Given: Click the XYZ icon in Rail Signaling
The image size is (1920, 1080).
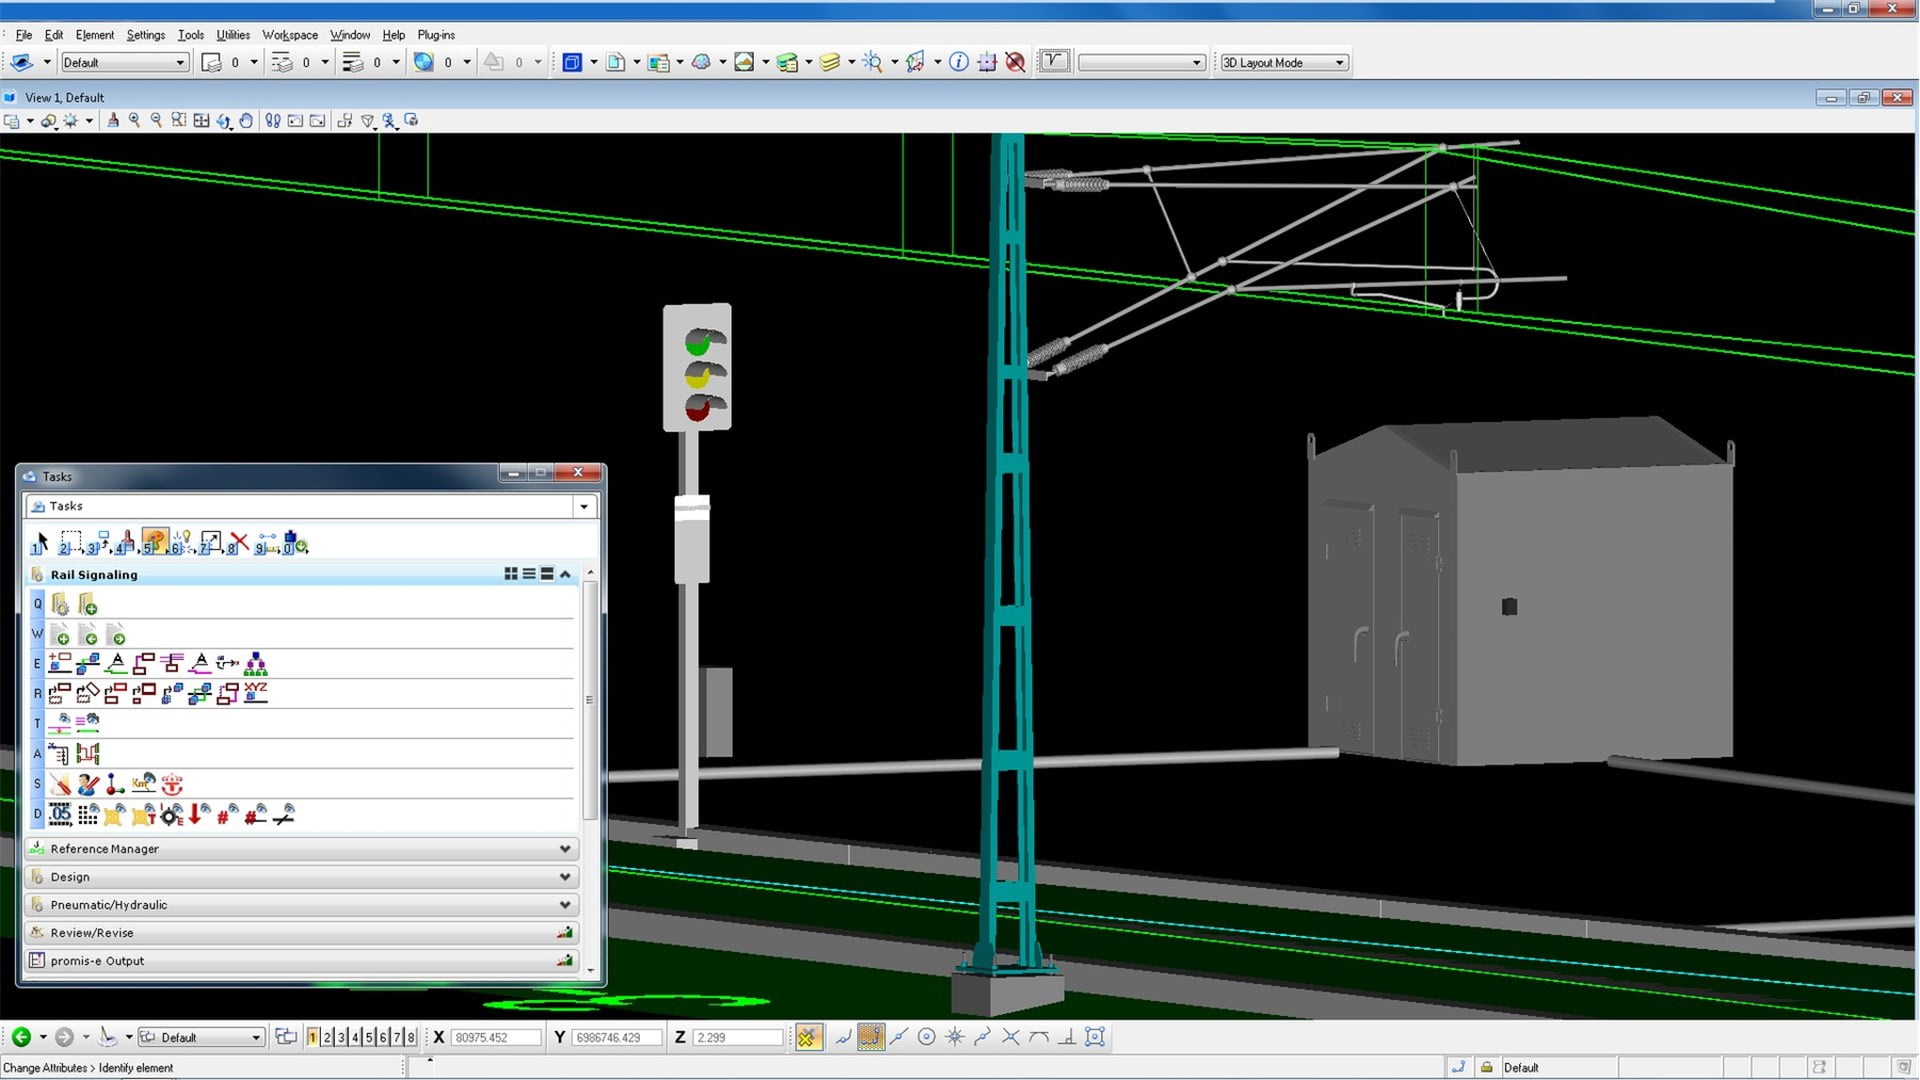Looking at the screenshot, I should [x=256, y=692].
